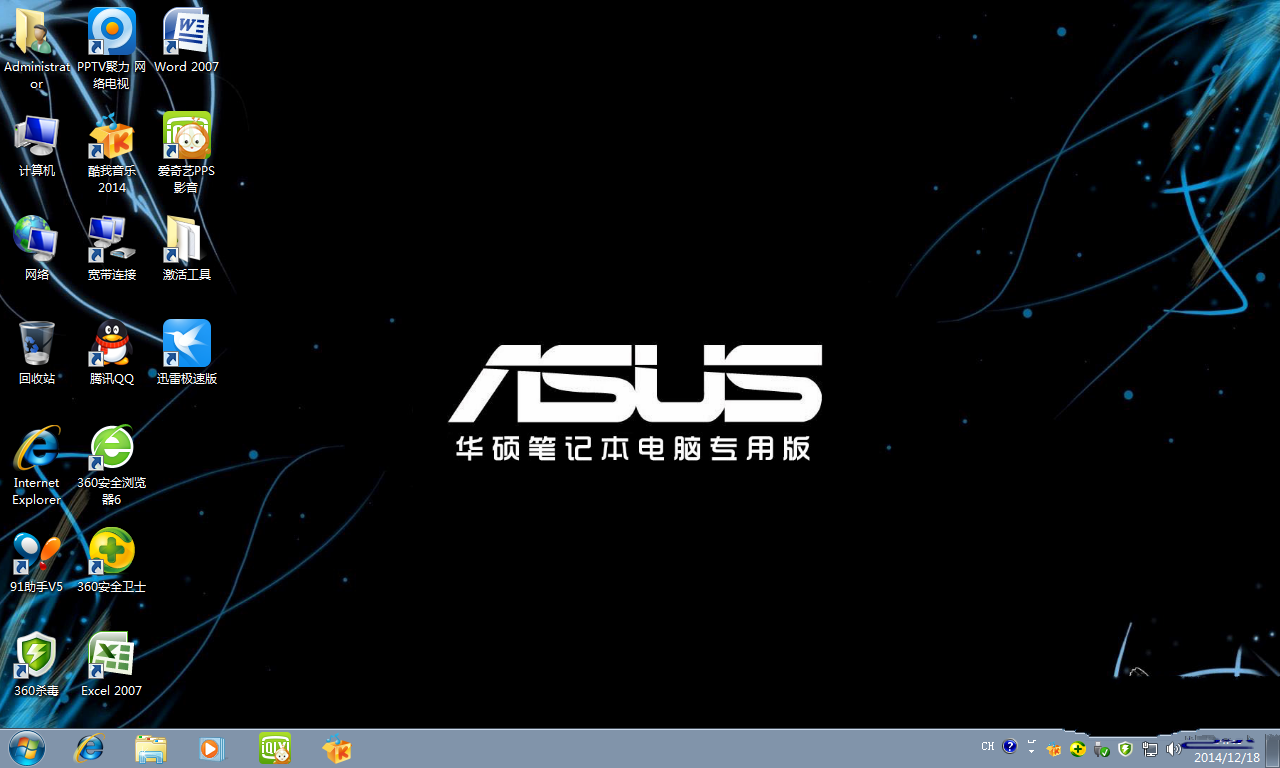Click the volume speaker tray icon
Image resolution: width=1280 pixels, height=768 pixels.
(x=1173, y=748)
